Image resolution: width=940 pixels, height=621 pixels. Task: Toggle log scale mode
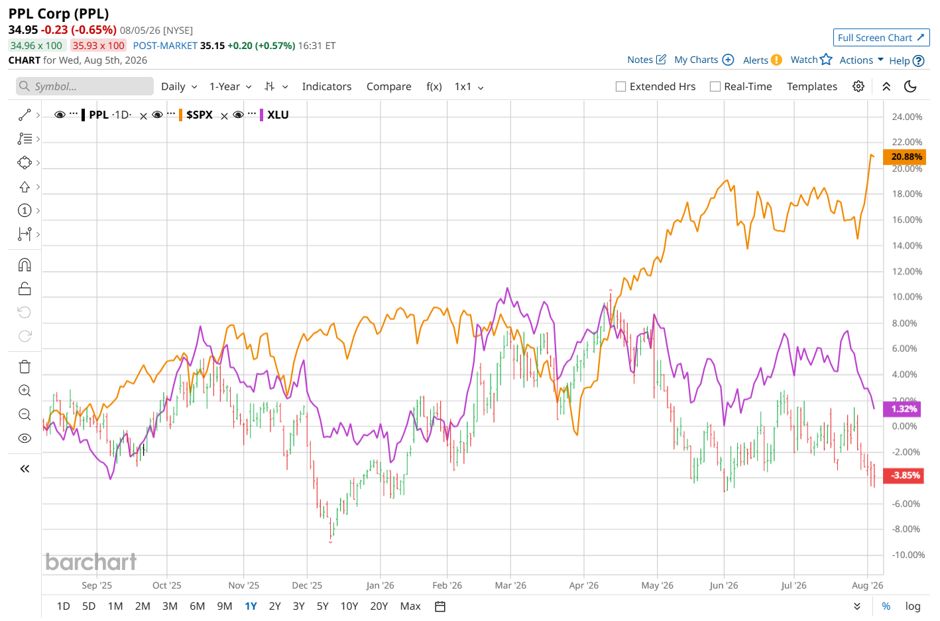(x=912, y=607)
